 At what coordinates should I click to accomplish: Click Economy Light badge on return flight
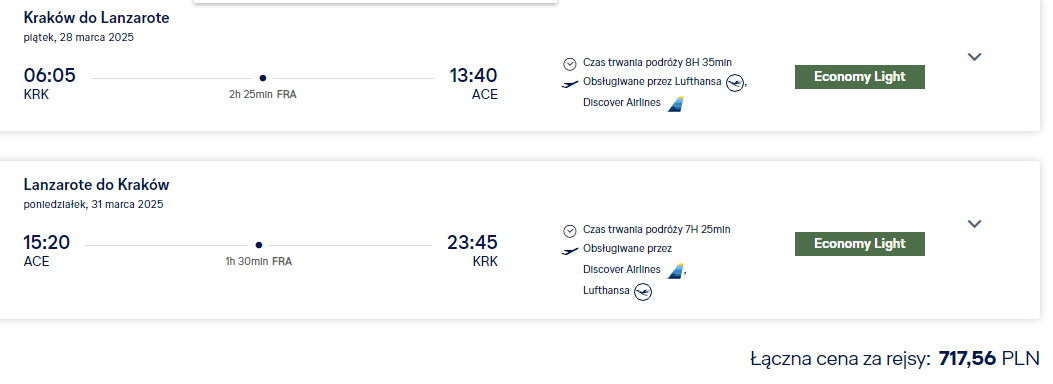tap(860, 244)
